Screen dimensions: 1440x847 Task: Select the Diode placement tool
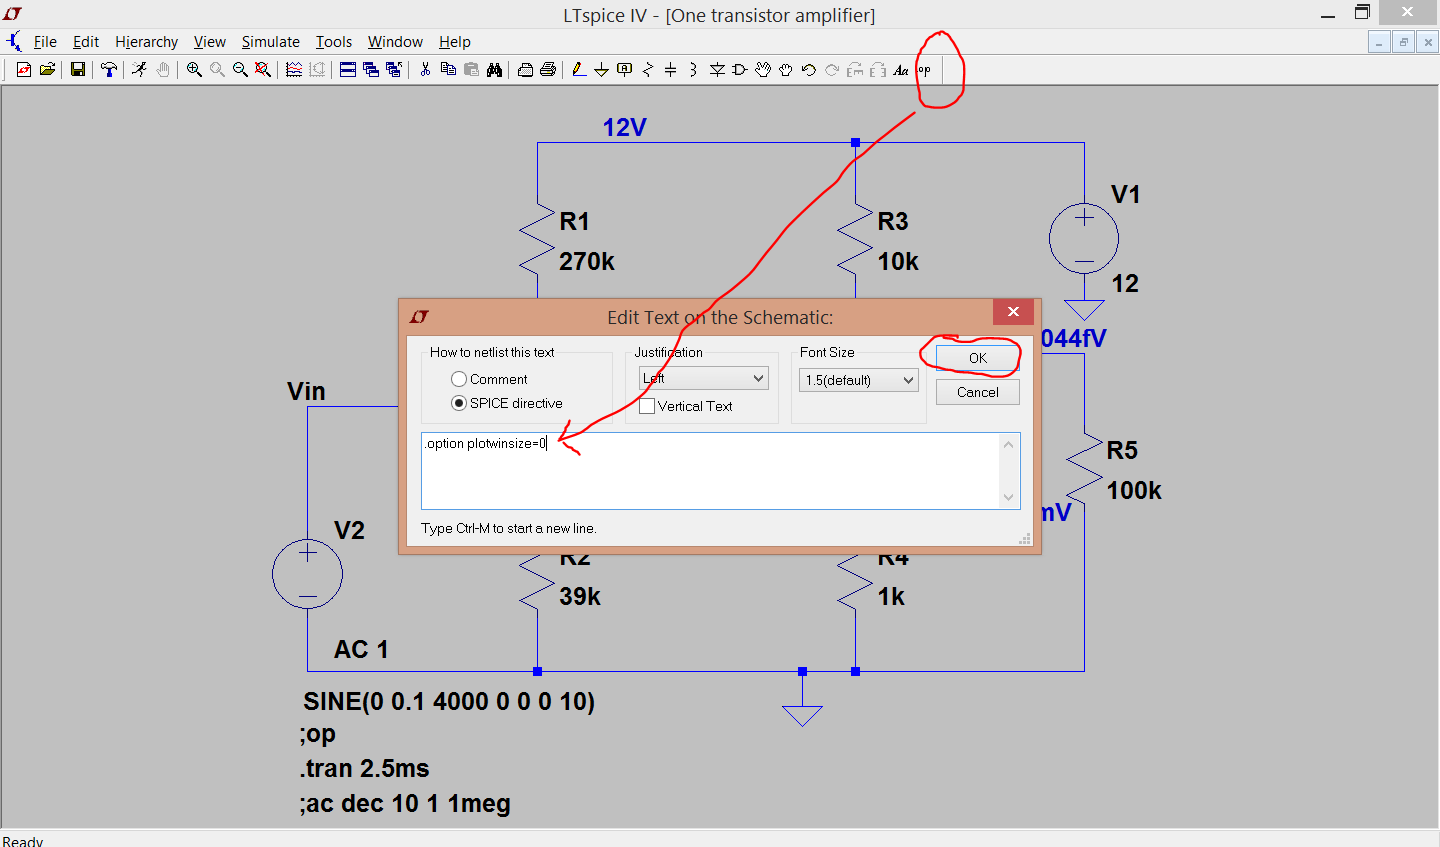pyautogui.click(x=717, y=70)
